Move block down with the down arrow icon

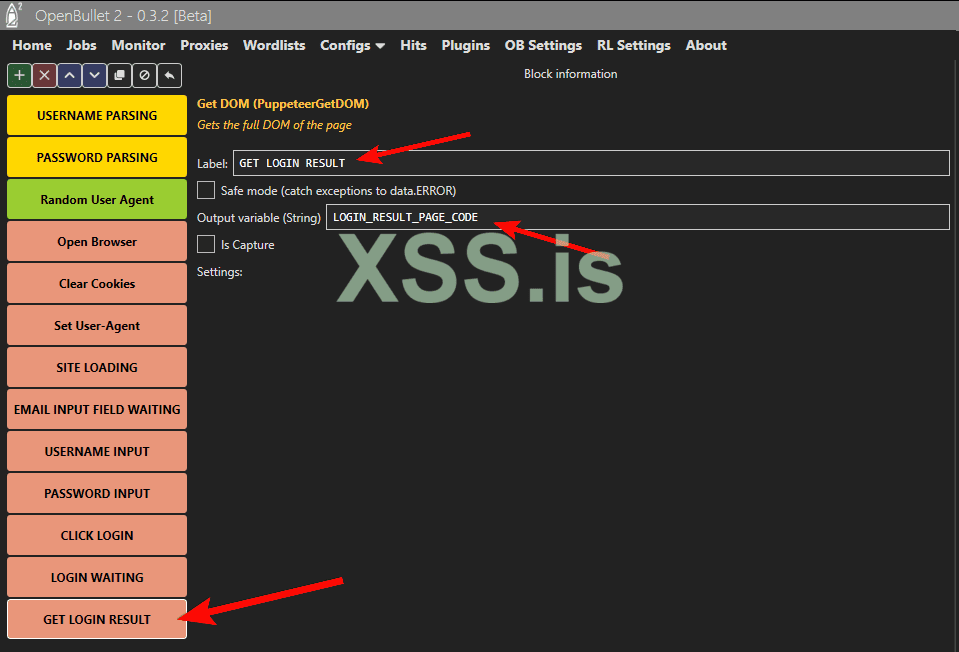click(x=94, y=76)
